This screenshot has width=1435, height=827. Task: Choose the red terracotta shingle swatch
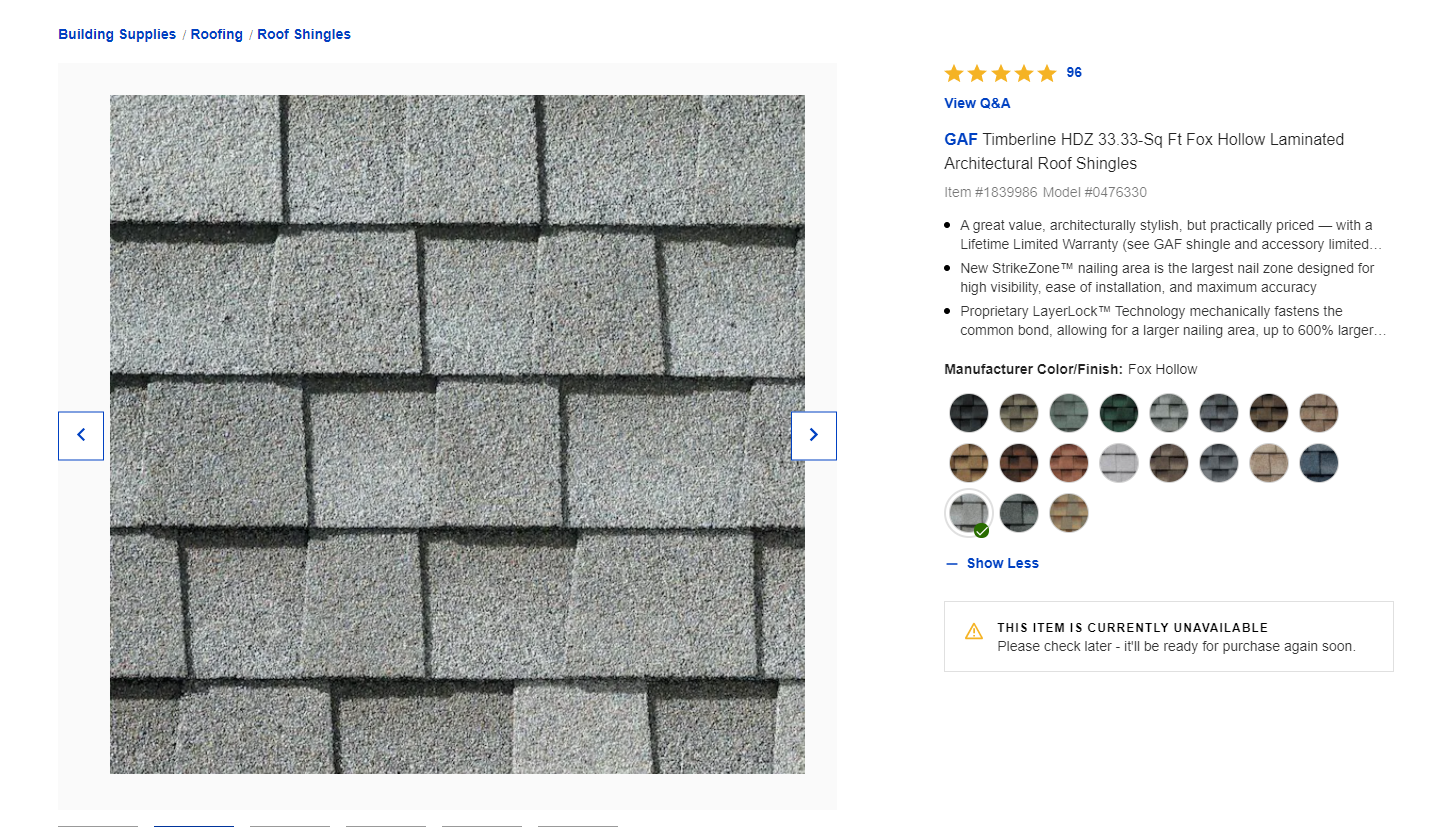1069,463
